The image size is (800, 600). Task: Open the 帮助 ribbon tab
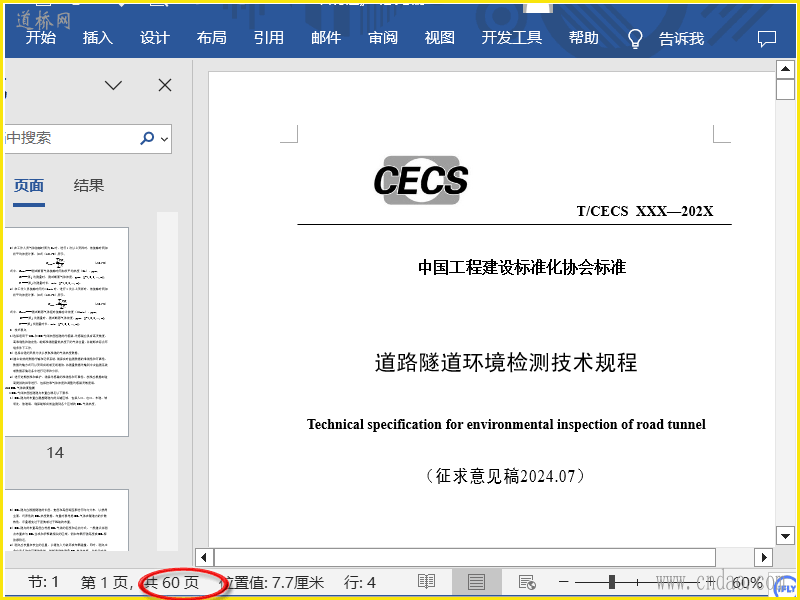pyautogui.click(x=584, y=38)
